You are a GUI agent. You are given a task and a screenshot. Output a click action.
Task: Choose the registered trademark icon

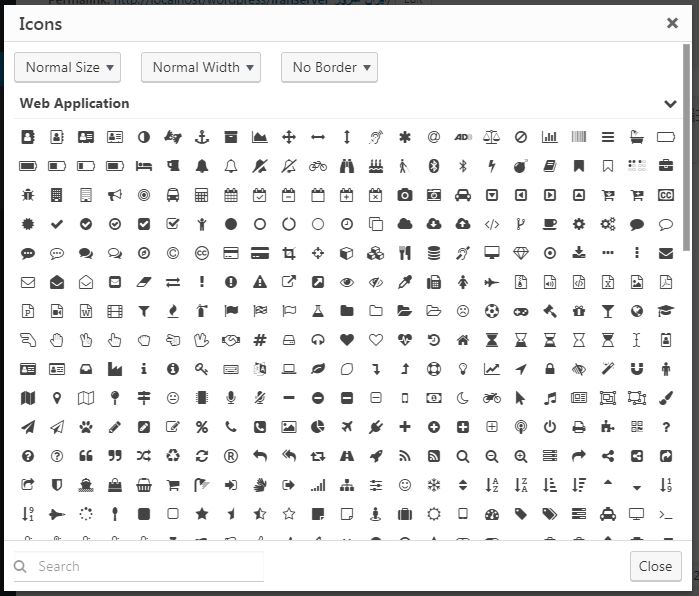[231, 456]
